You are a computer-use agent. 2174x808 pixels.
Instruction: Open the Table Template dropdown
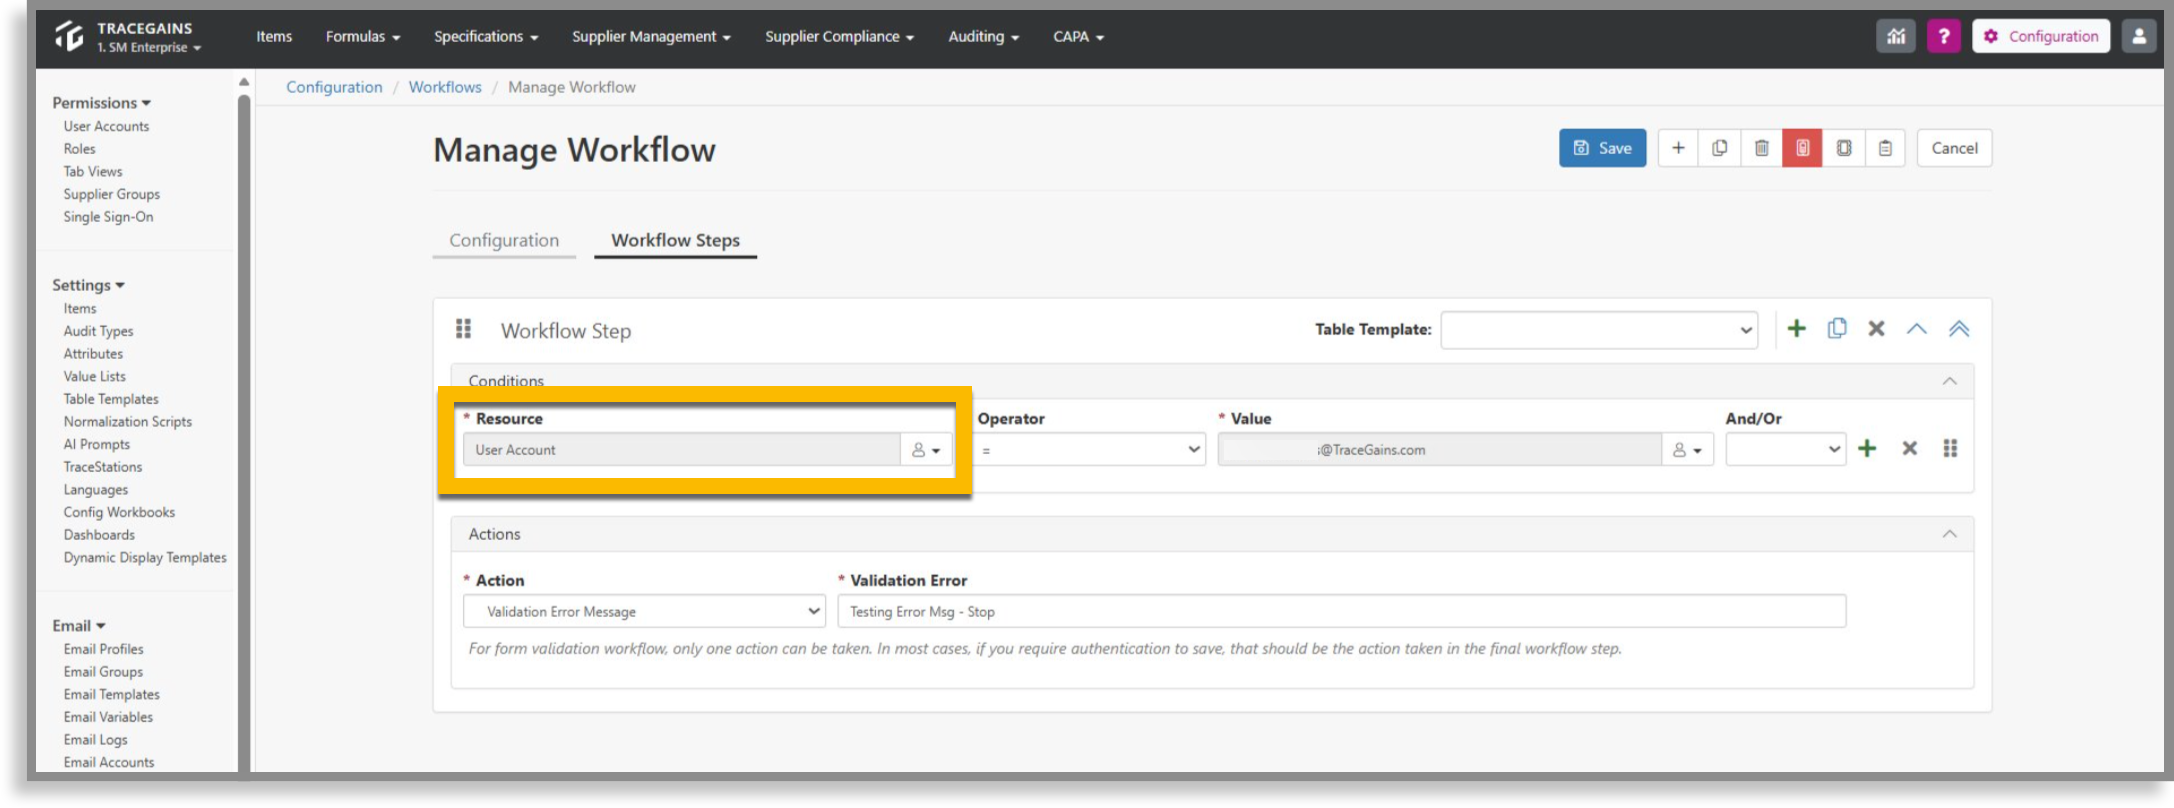point(1599,330)
